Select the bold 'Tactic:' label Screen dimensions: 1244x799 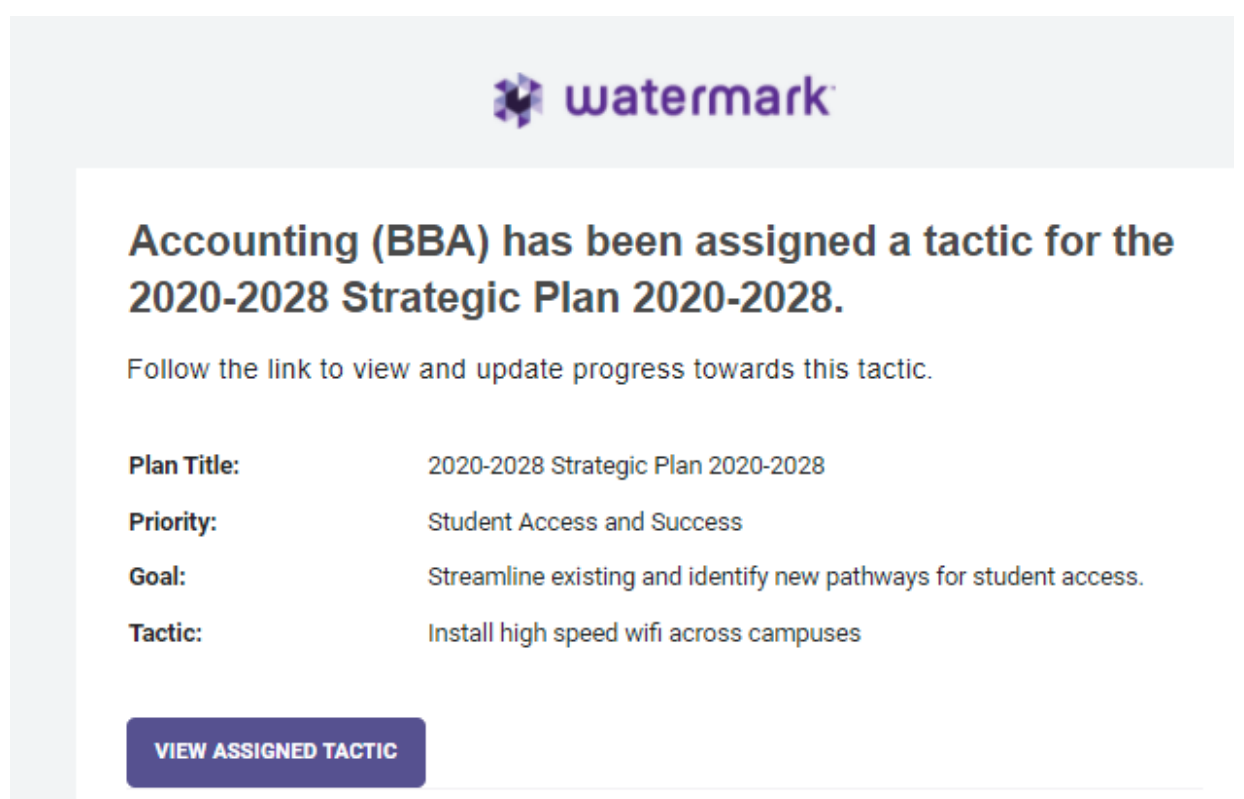coord(165,634)
